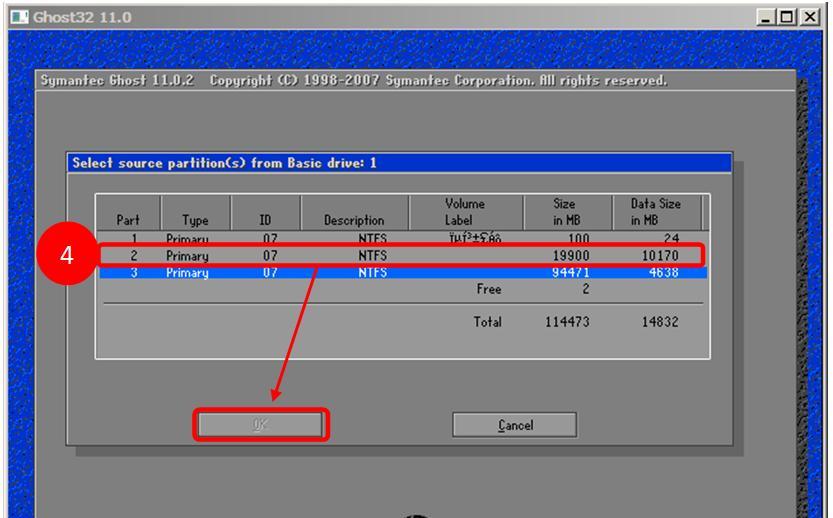Click the 4638 data size value

click(664, 273)
